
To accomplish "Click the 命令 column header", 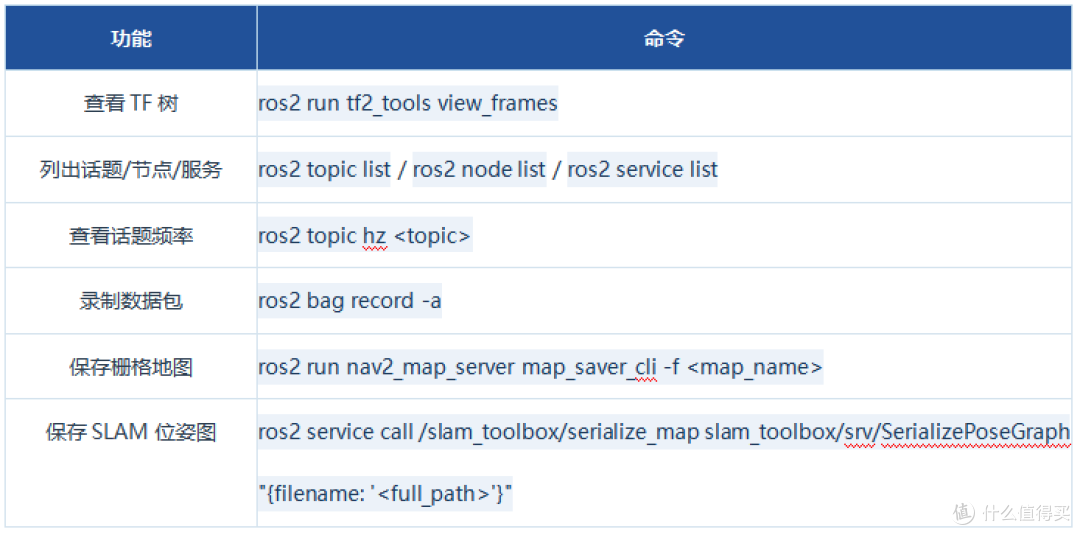I will pos(665,39).
